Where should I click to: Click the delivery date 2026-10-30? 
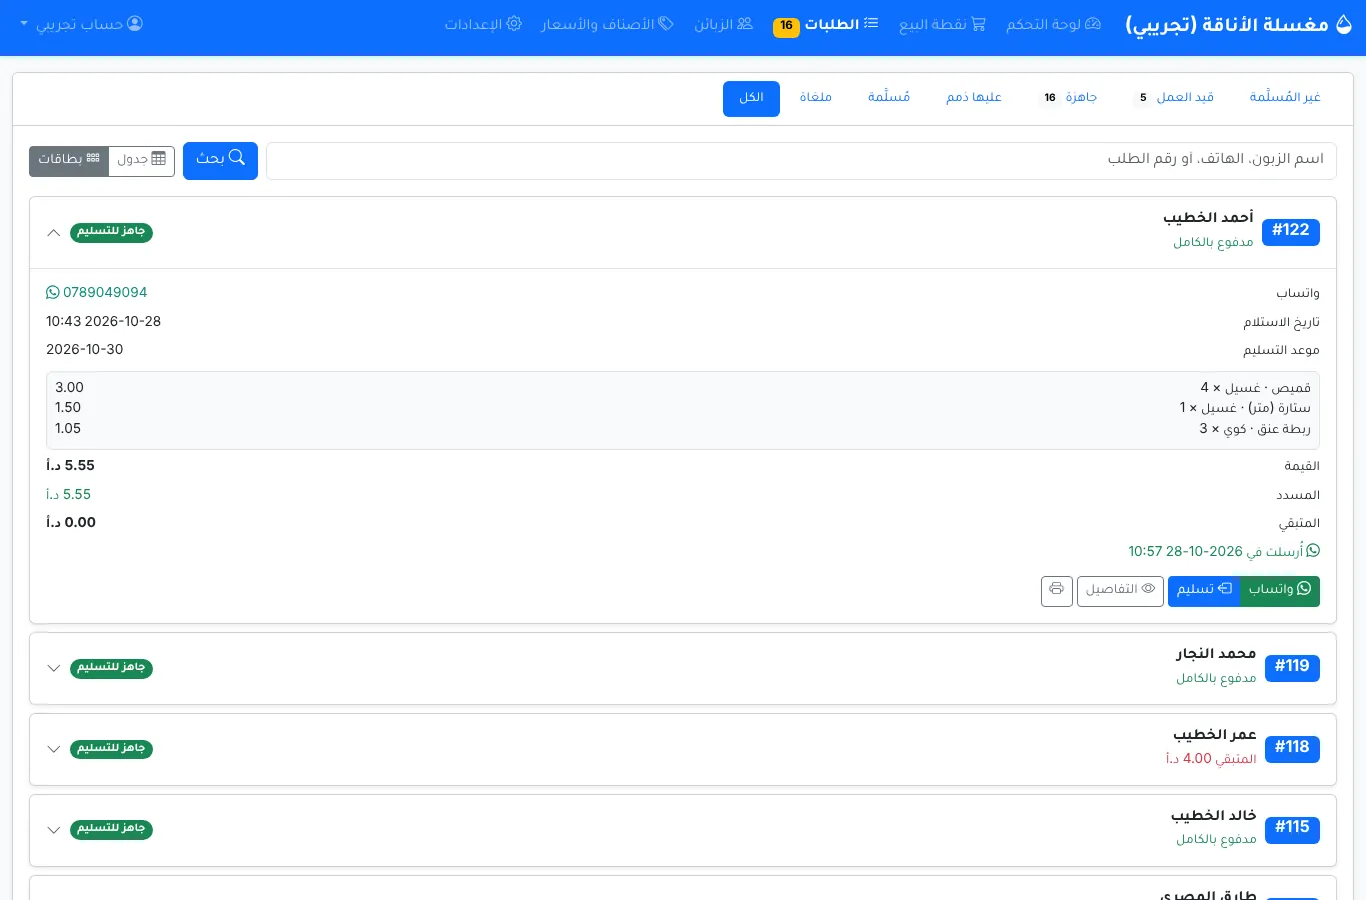85,350
